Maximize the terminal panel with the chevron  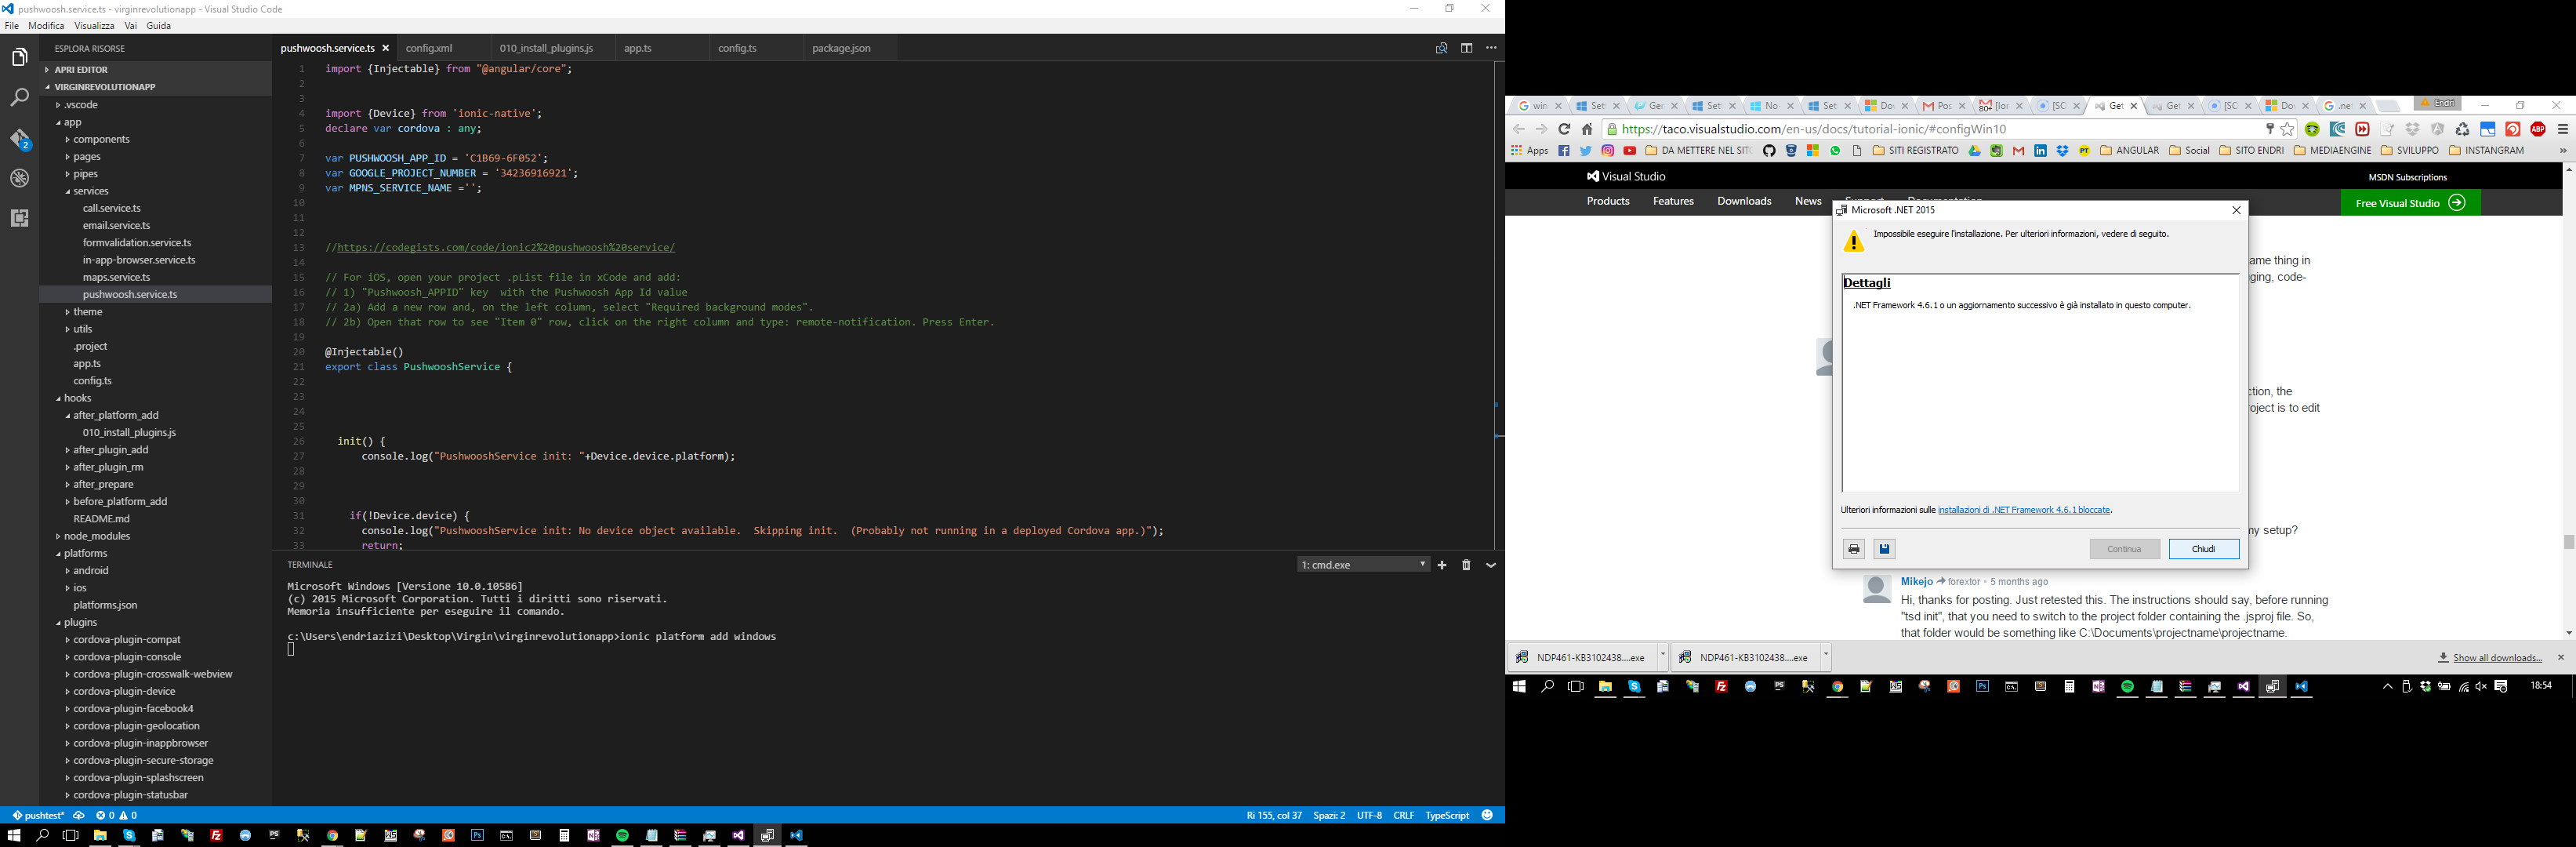(1490, 564)
